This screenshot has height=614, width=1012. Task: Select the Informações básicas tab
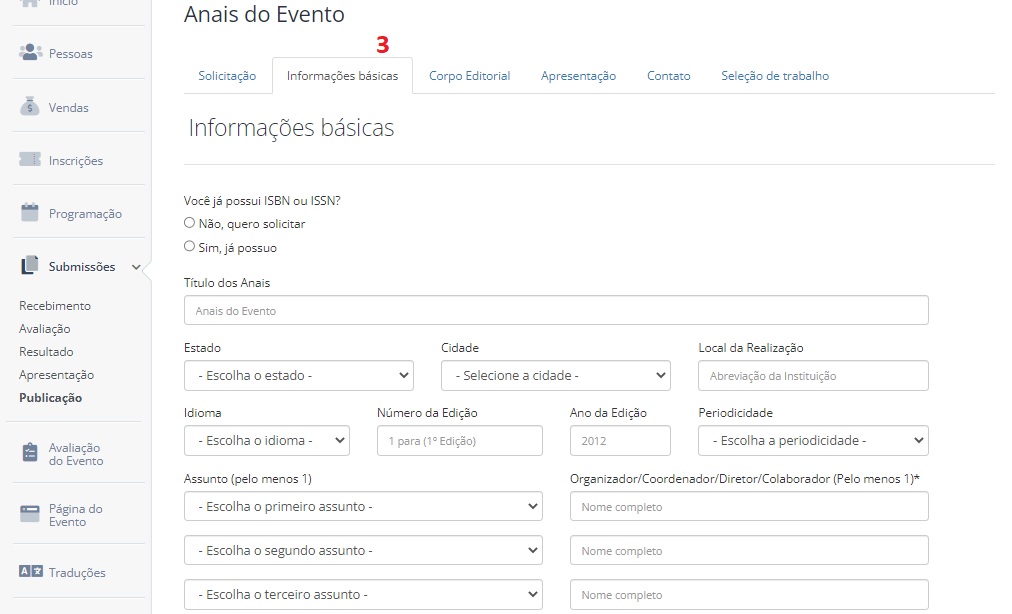[343, 76]
